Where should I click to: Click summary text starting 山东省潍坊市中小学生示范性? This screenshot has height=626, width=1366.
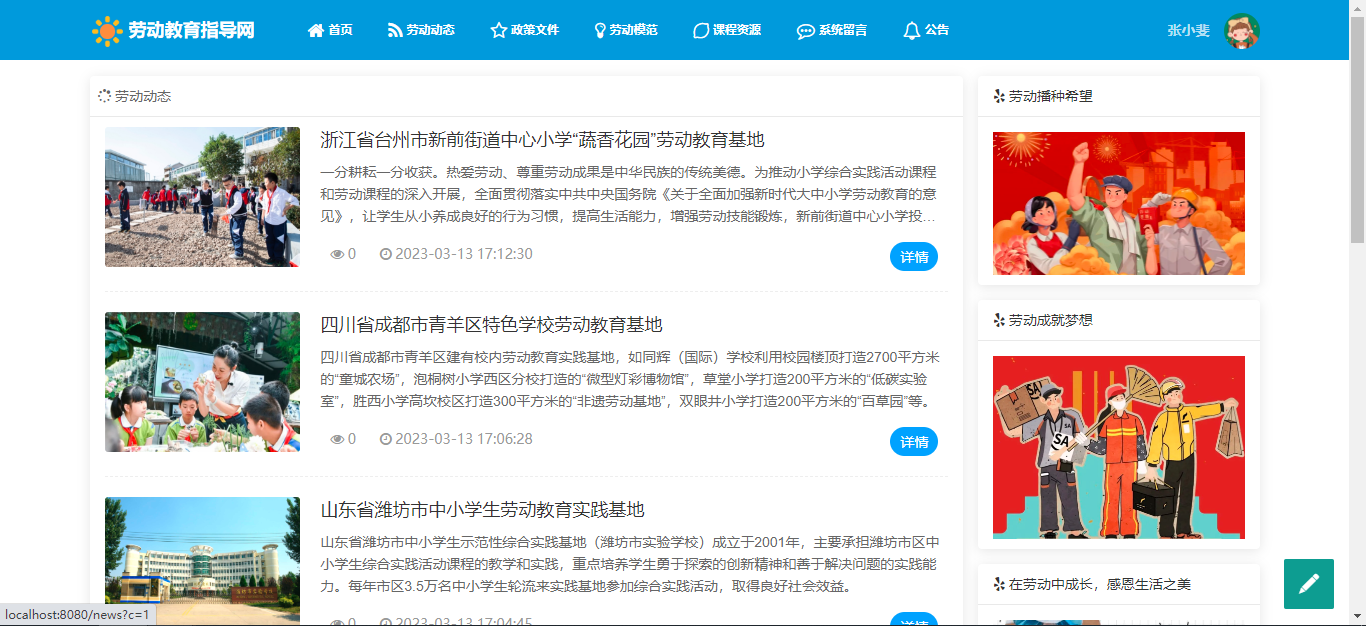pos(629,564)
